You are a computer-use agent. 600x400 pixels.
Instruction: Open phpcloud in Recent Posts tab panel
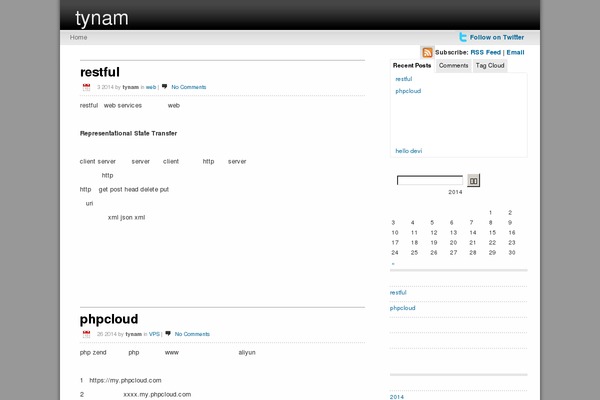pos(408,91)
